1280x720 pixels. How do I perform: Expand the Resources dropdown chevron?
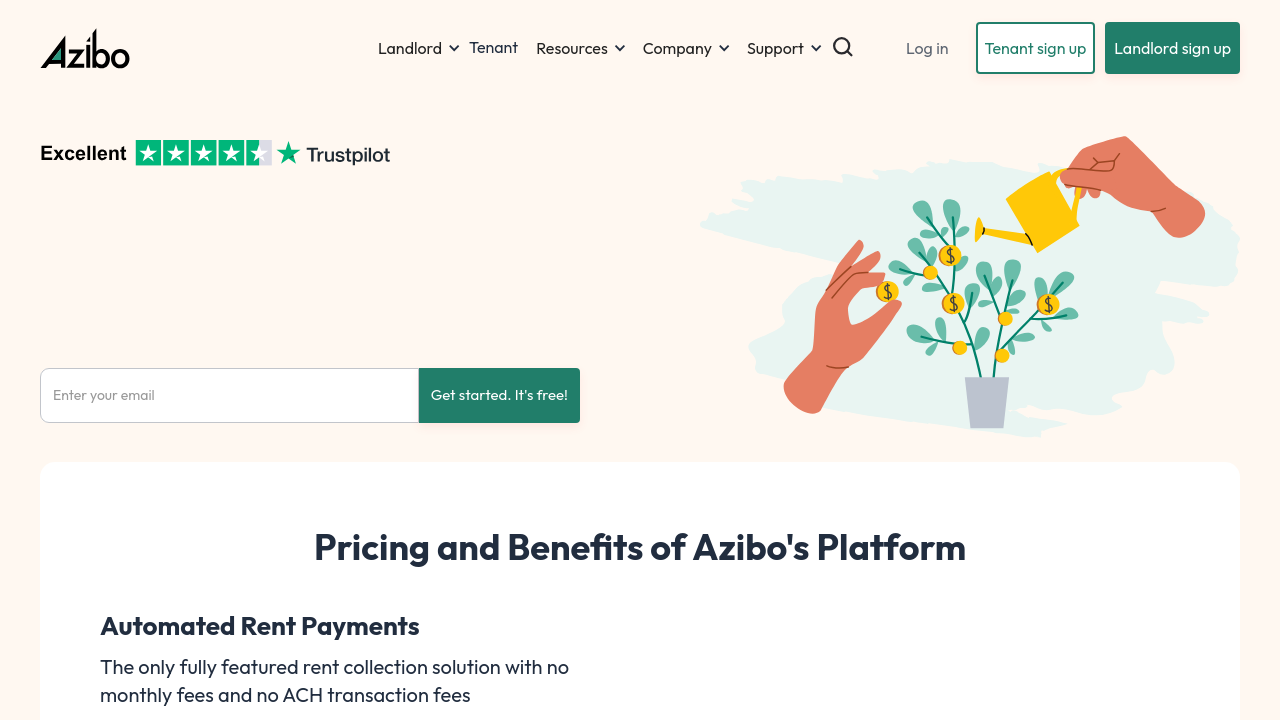point(620,48)
